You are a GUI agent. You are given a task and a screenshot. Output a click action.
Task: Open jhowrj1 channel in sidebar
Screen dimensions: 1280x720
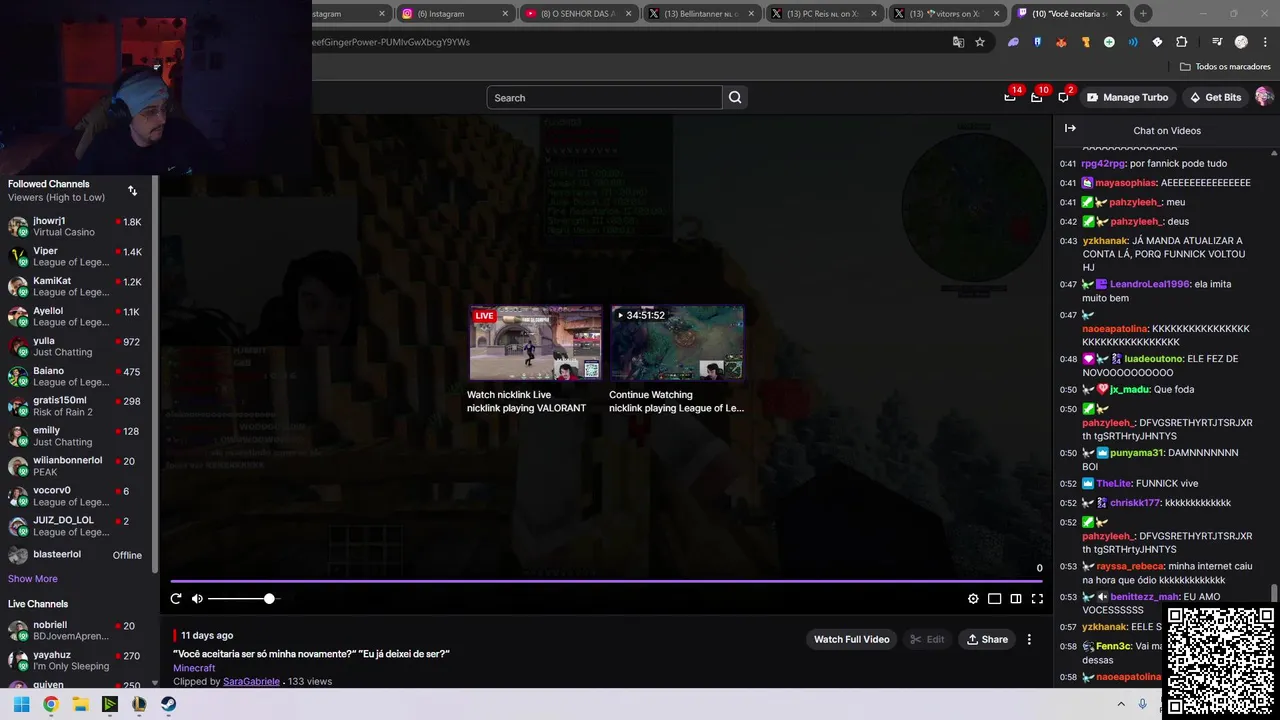76,226
